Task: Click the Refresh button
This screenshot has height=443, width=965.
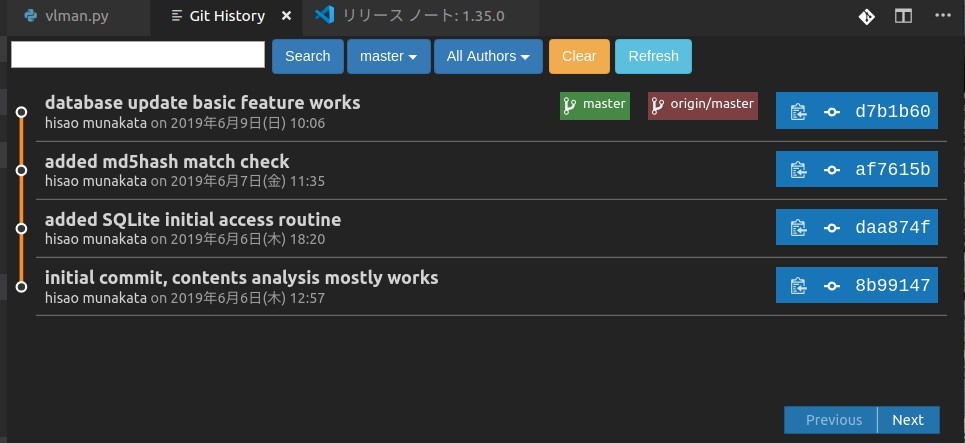Action: point(653,56)
